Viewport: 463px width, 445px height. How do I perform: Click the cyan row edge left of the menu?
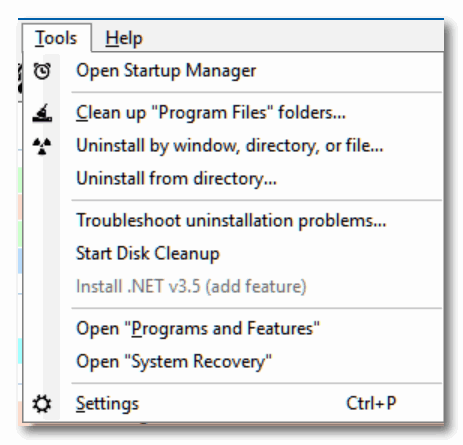coord(20,351)
